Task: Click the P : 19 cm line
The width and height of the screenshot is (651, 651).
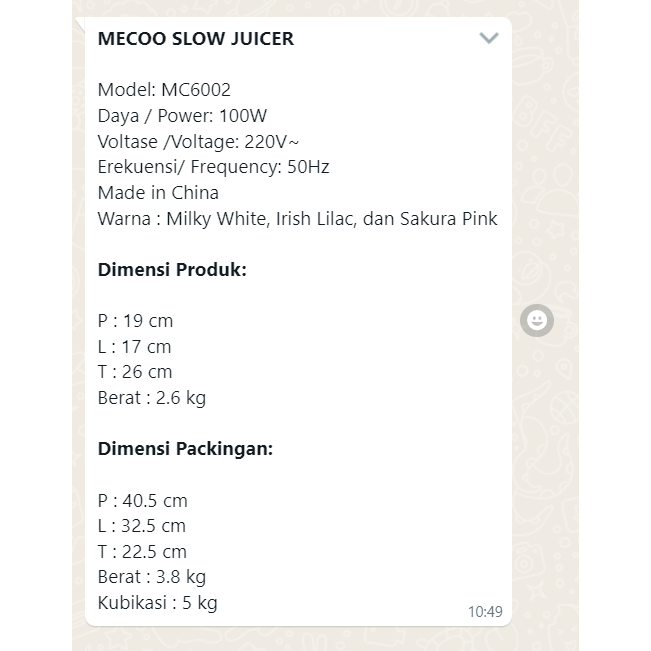Action: coord(135,321)
